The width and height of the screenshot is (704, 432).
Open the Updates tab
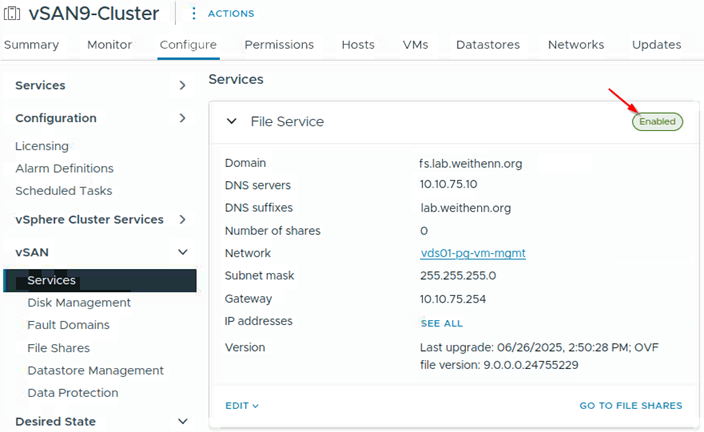(656, 45)
